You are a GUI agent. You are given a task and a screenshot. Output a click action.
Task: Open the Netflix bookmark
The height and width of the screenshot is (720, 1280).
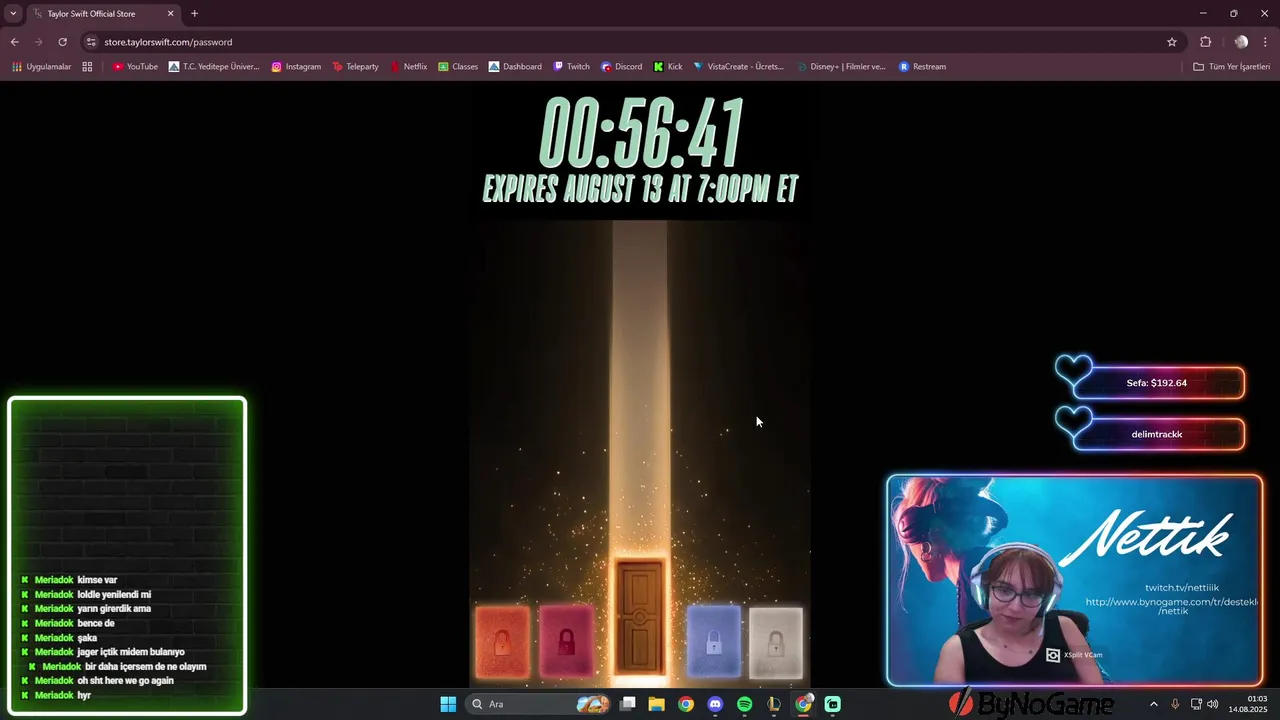(x=408, y=67)
